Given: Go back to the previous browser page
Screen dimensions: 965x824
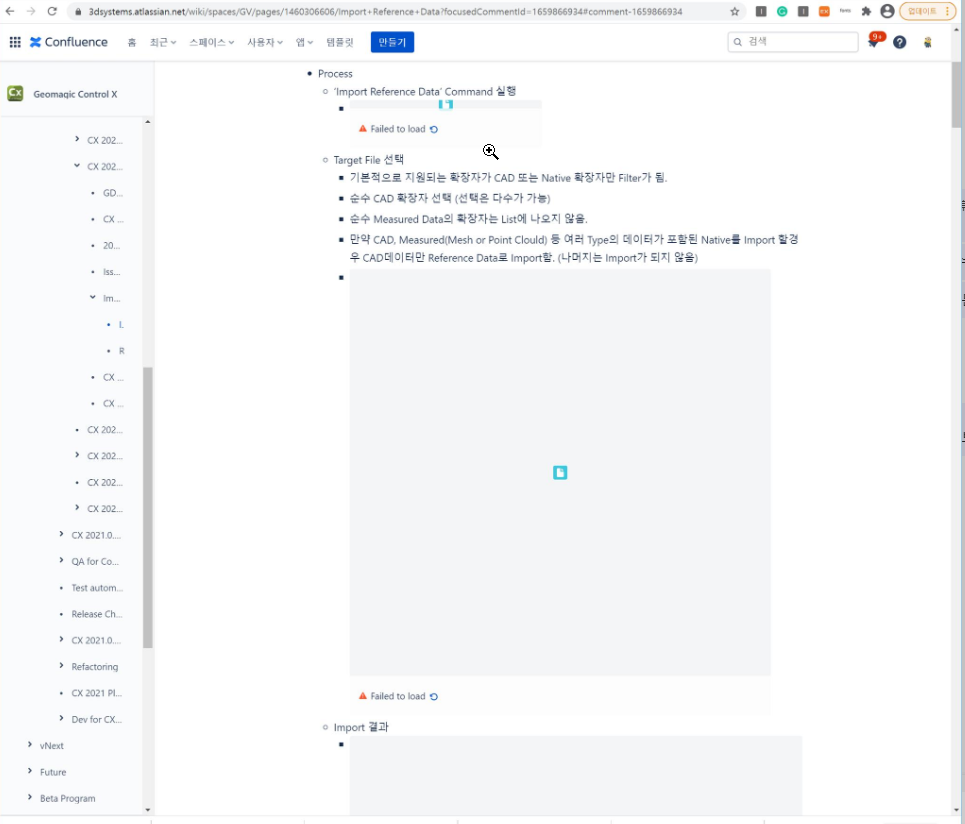Looking at the screenshot, I should (10, 11).
